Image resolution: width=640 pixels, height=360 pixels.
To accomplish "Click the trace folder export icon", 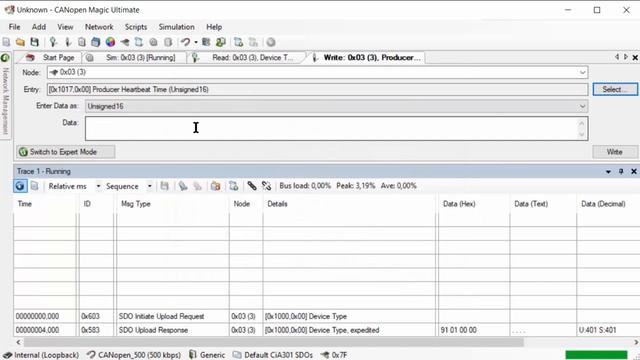I will 216,186.
